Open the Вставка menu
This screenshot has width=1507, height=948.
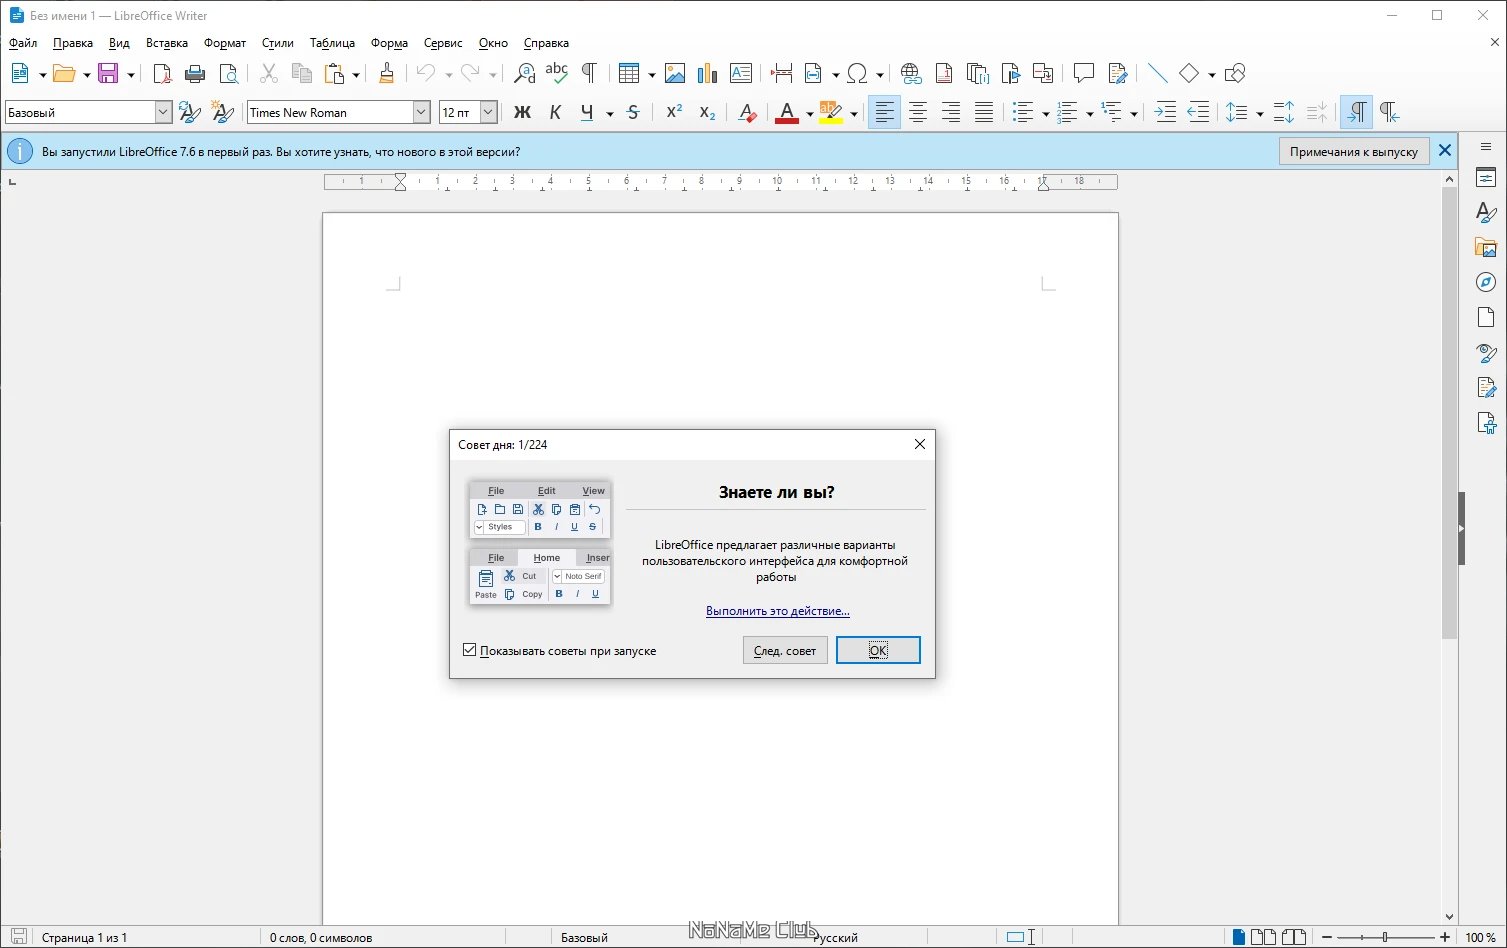167,43
